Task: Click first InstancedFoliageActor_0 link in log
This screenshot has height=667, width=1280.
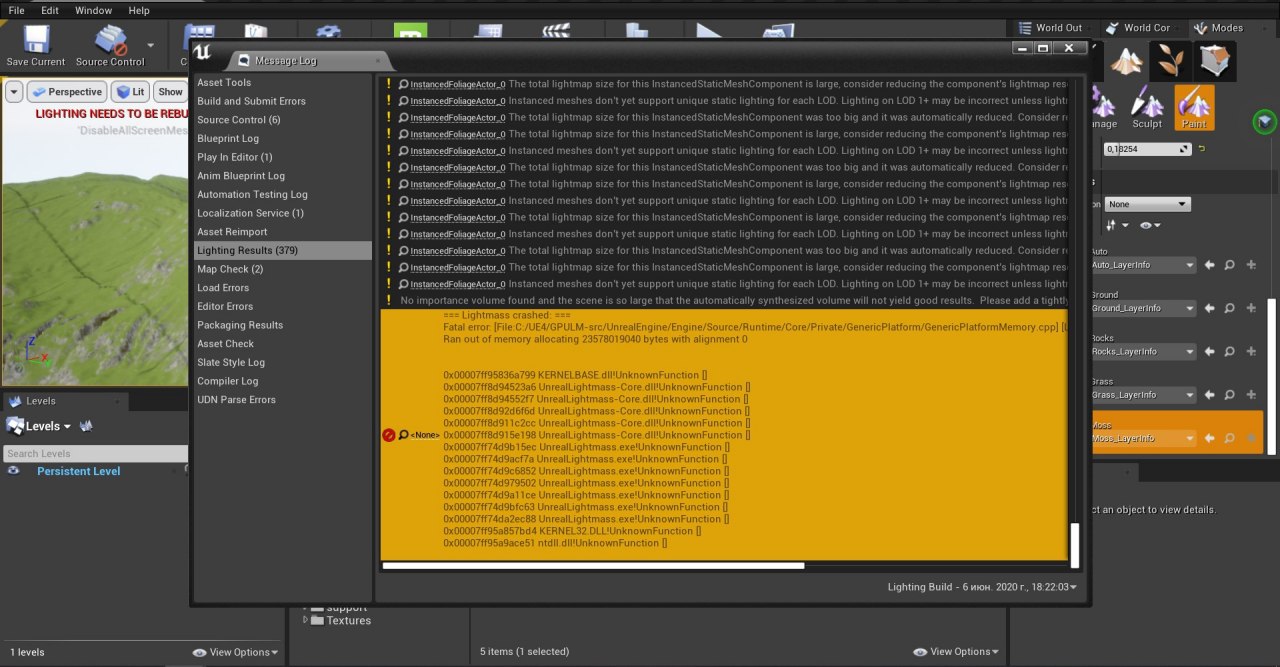Action: [x=457, y=84]
